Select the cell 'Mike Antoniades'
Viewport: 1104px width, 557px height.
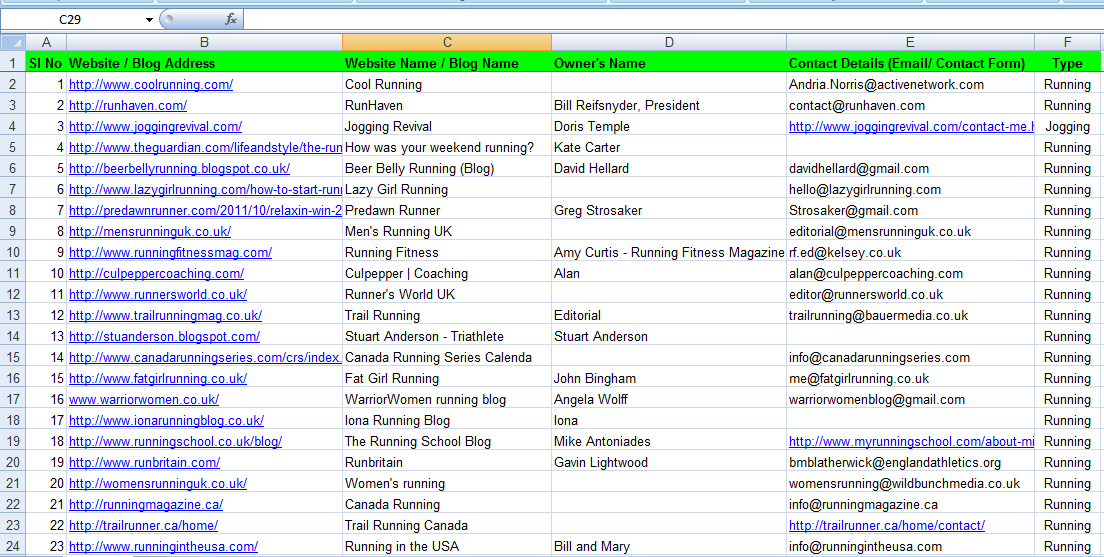pyautogui.click(x=669, y=442)
